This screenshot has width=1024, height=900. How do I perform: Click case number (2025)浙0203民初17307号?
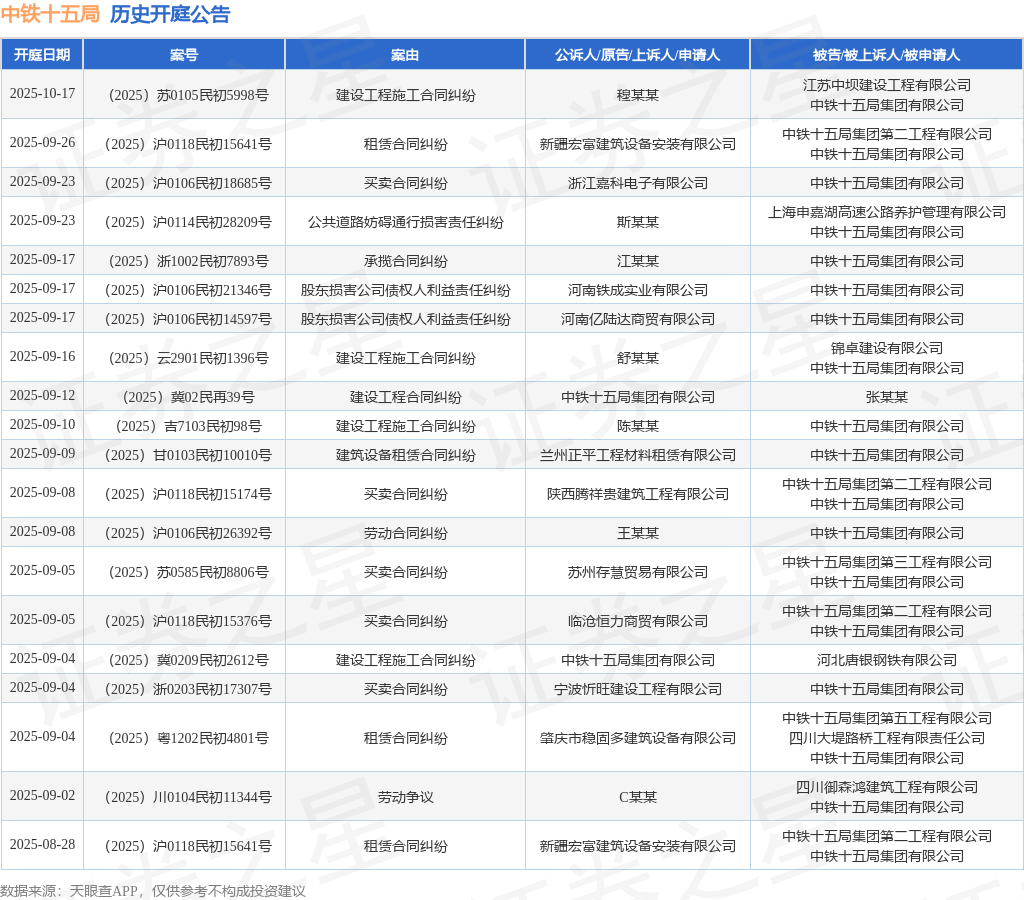coord(188,689)
